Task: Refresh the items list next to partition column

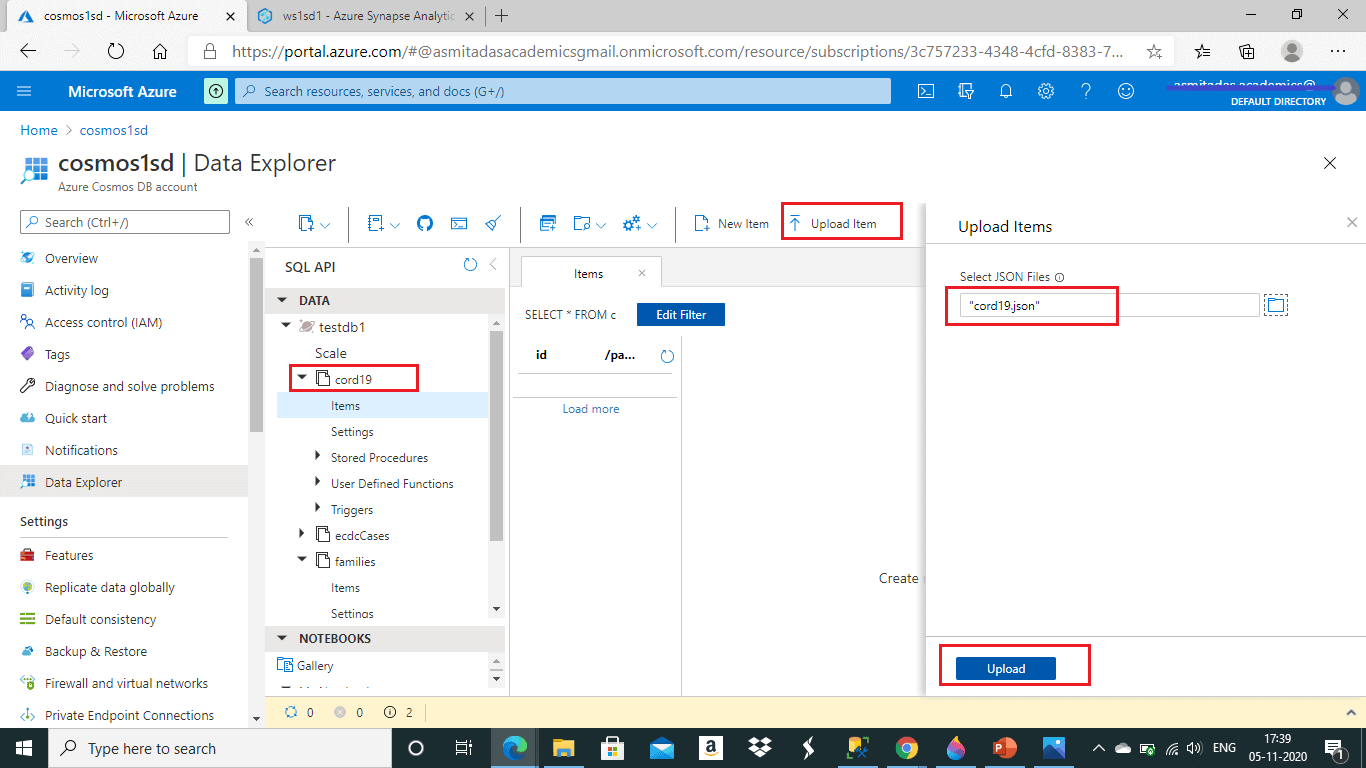Action: point(667,356)
